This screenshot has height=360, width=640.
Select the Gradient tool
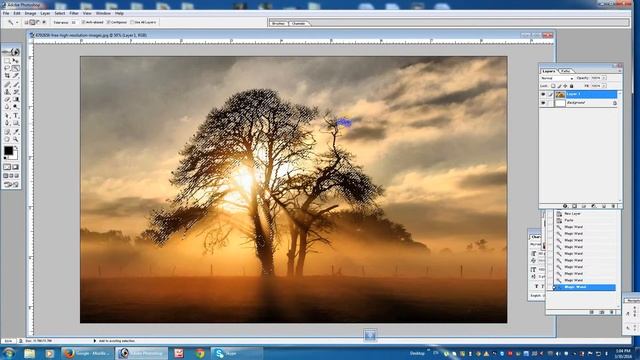(x=16, y=100)
